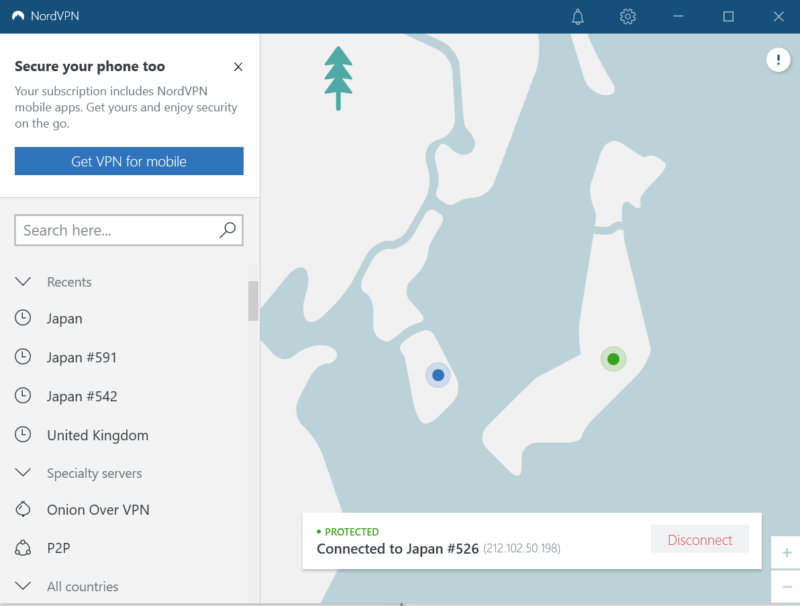Maximize the NordVPN window
The height and width of the screenshot is (606, 800).
728,16
